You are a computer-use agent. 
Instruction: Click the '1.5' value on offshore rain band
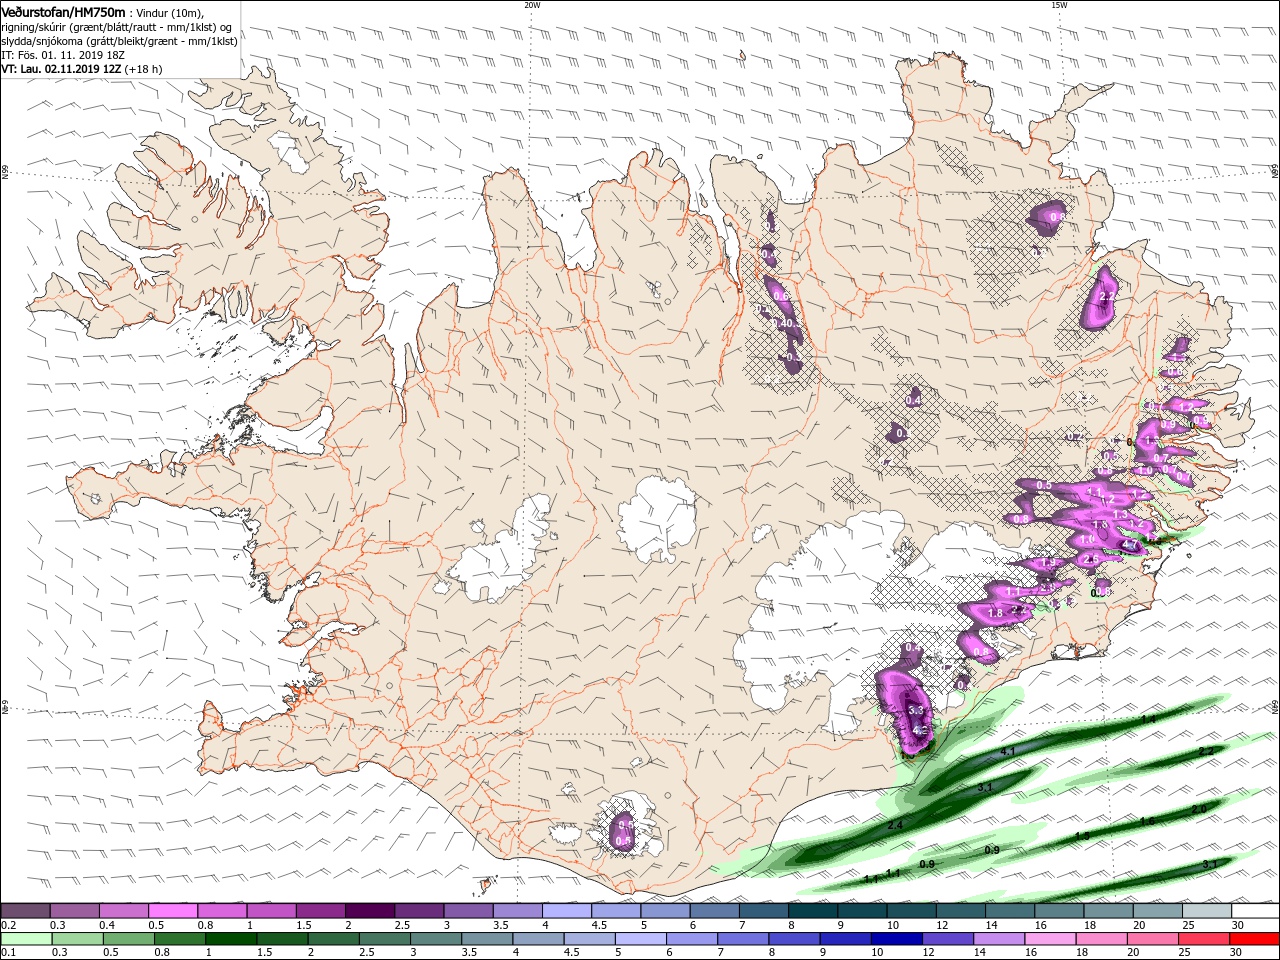[x=1082, y=836]
